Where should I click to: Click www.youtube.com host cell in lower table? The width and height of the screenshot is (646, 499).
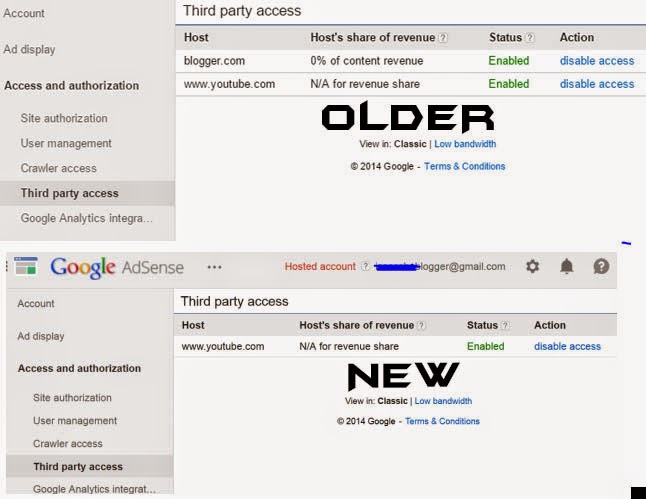(223, 347)
